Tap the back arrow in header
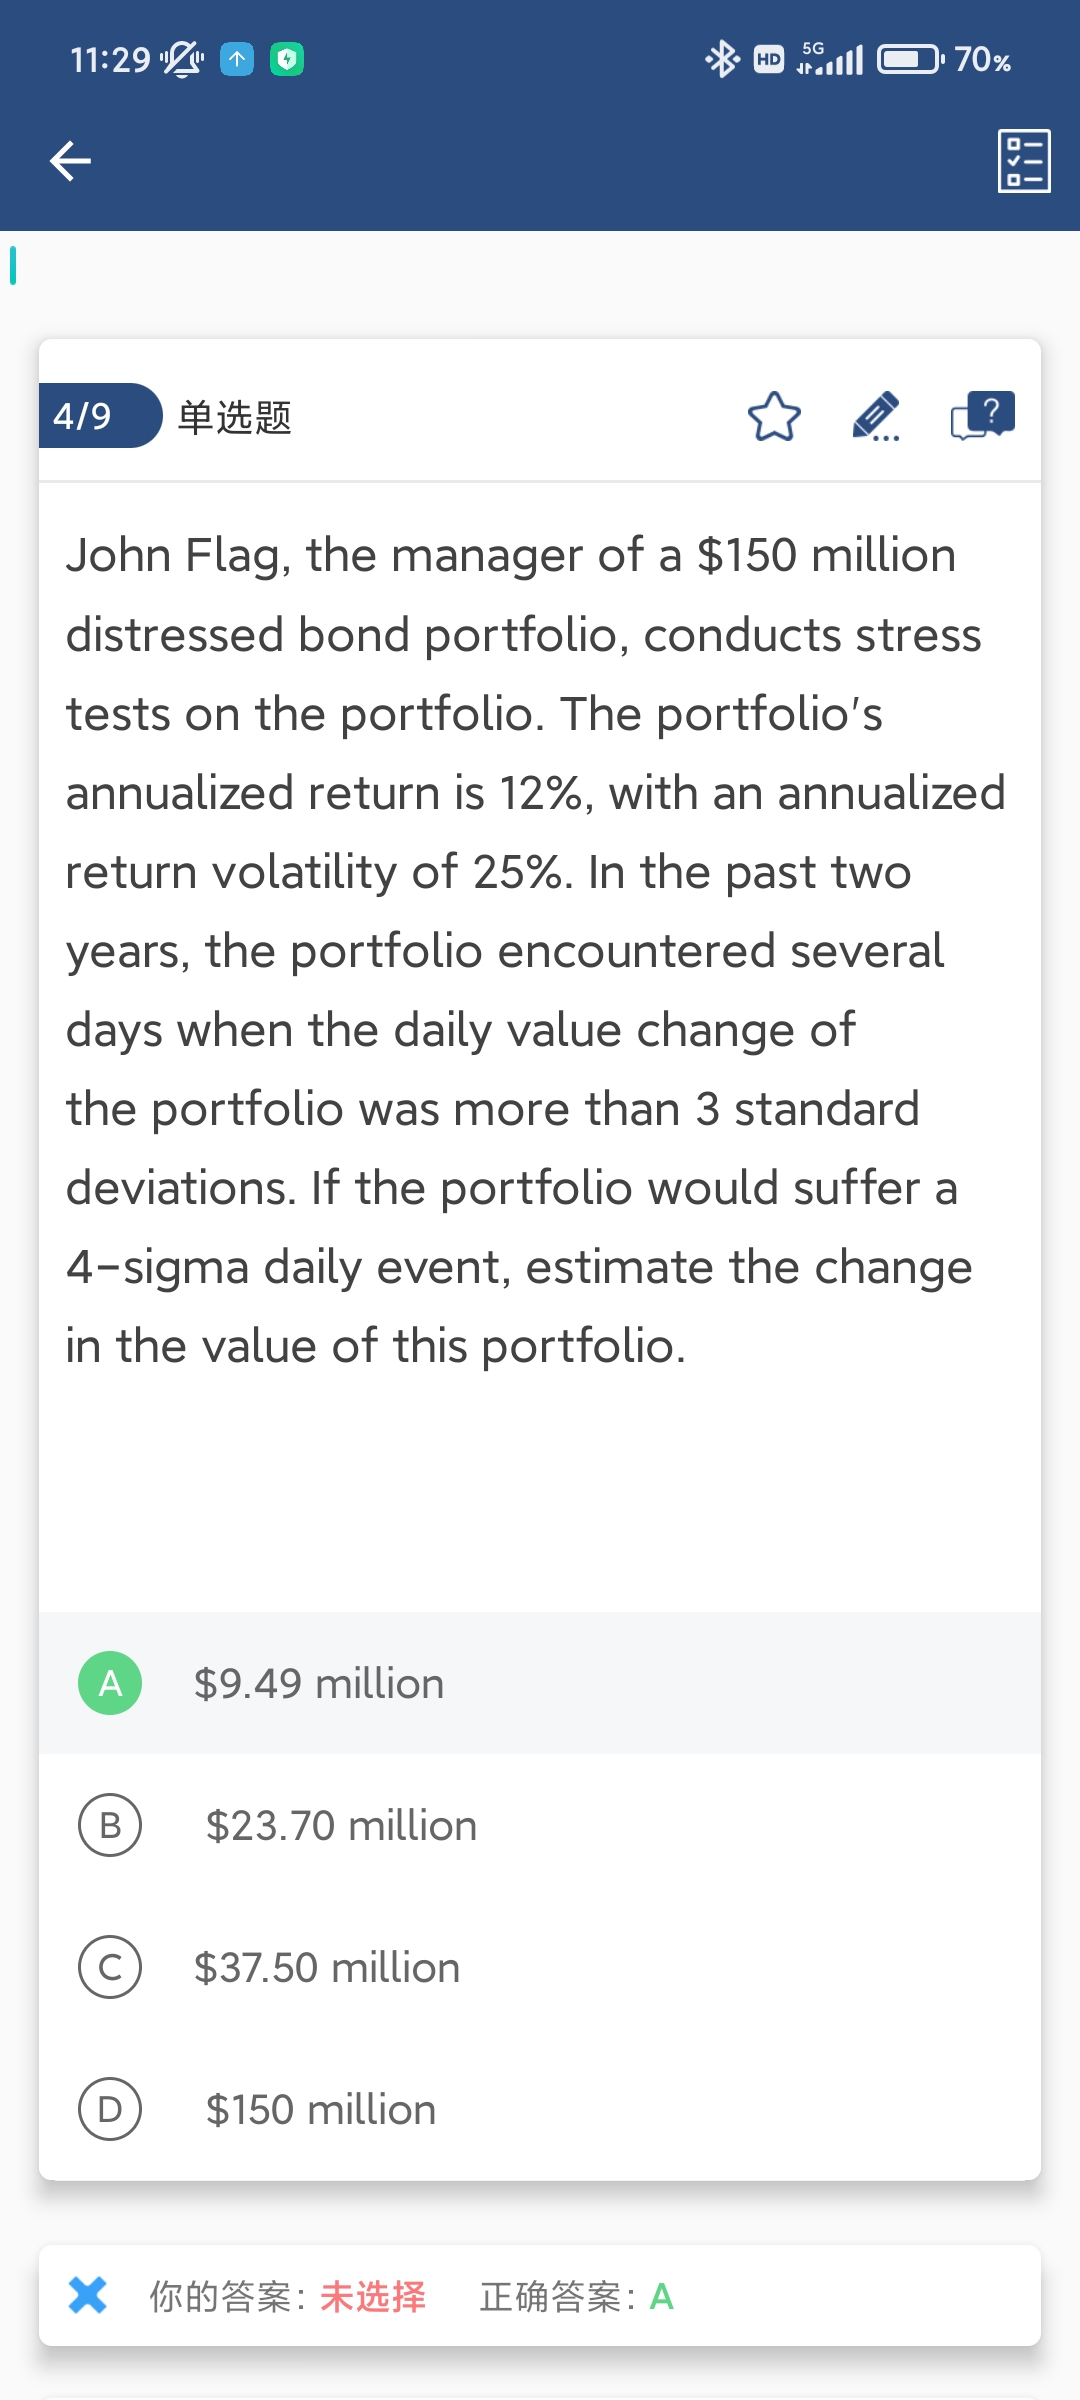Viewport: 1080px width, 2400px height. 70,160
